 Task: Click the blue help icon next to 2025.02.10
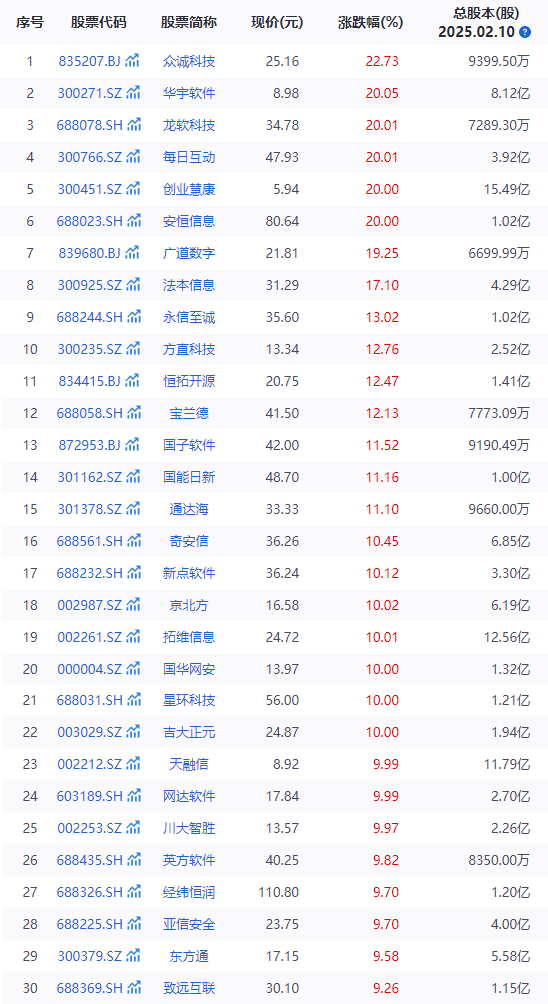tap(525, 32)
